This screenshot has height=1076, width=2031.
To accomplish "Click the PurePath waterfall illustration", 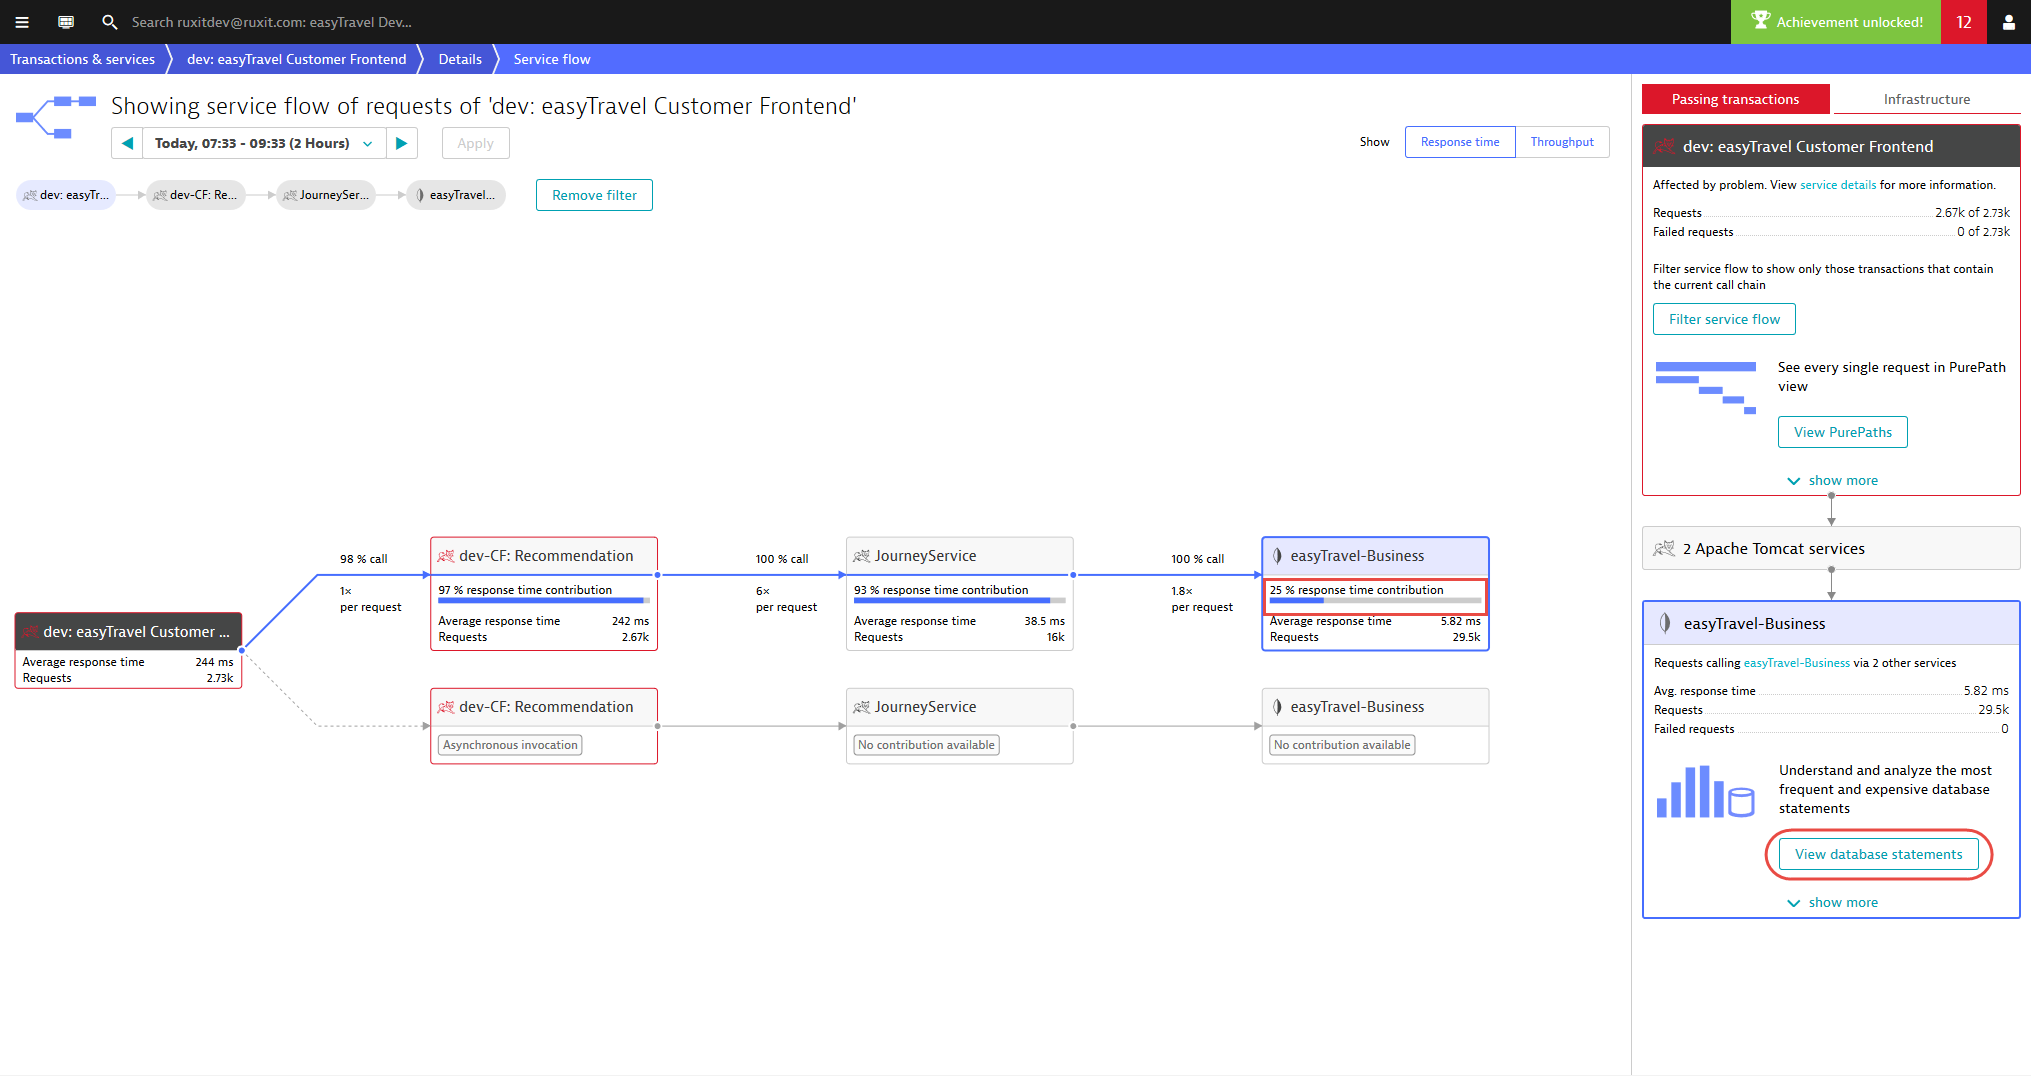I will point(1705,388).
